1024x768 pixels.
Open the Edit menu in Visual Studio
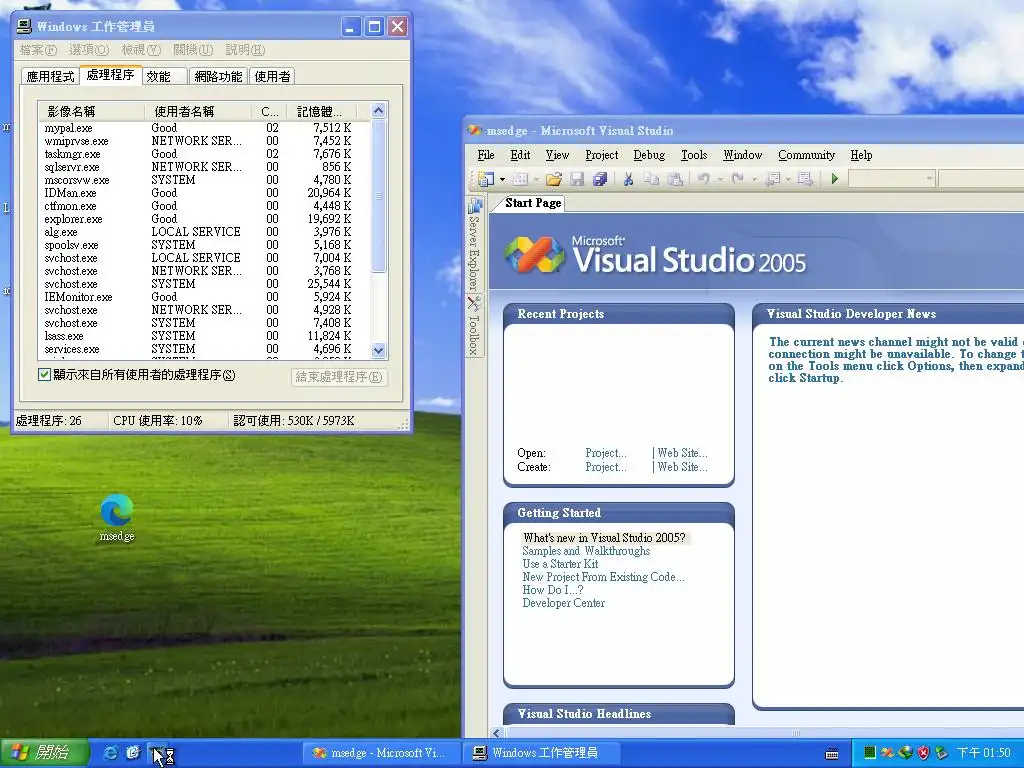pos(520,155)
